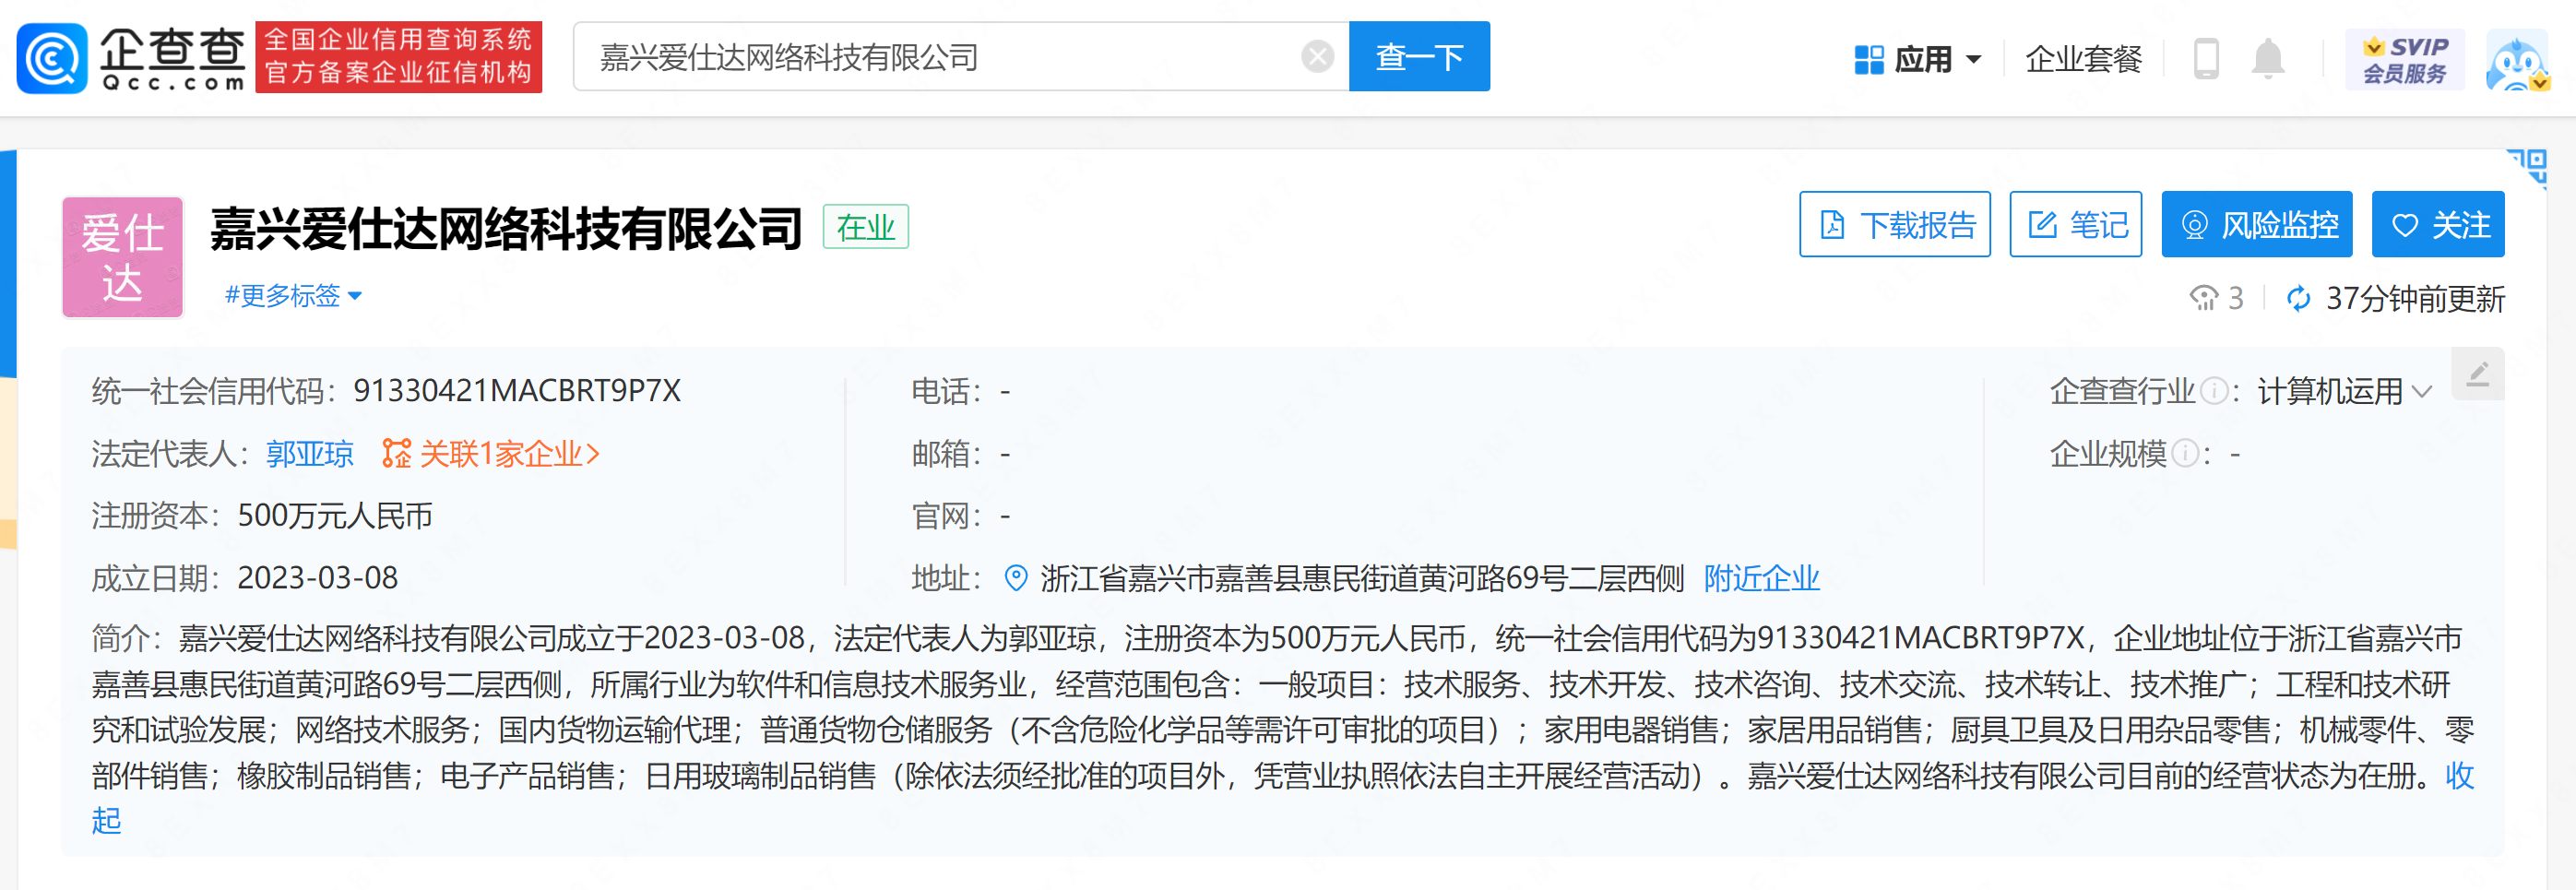Click establishment date 2023-03-08
2576x890 pixels.
pyautogui.click(x=317, y=578)
